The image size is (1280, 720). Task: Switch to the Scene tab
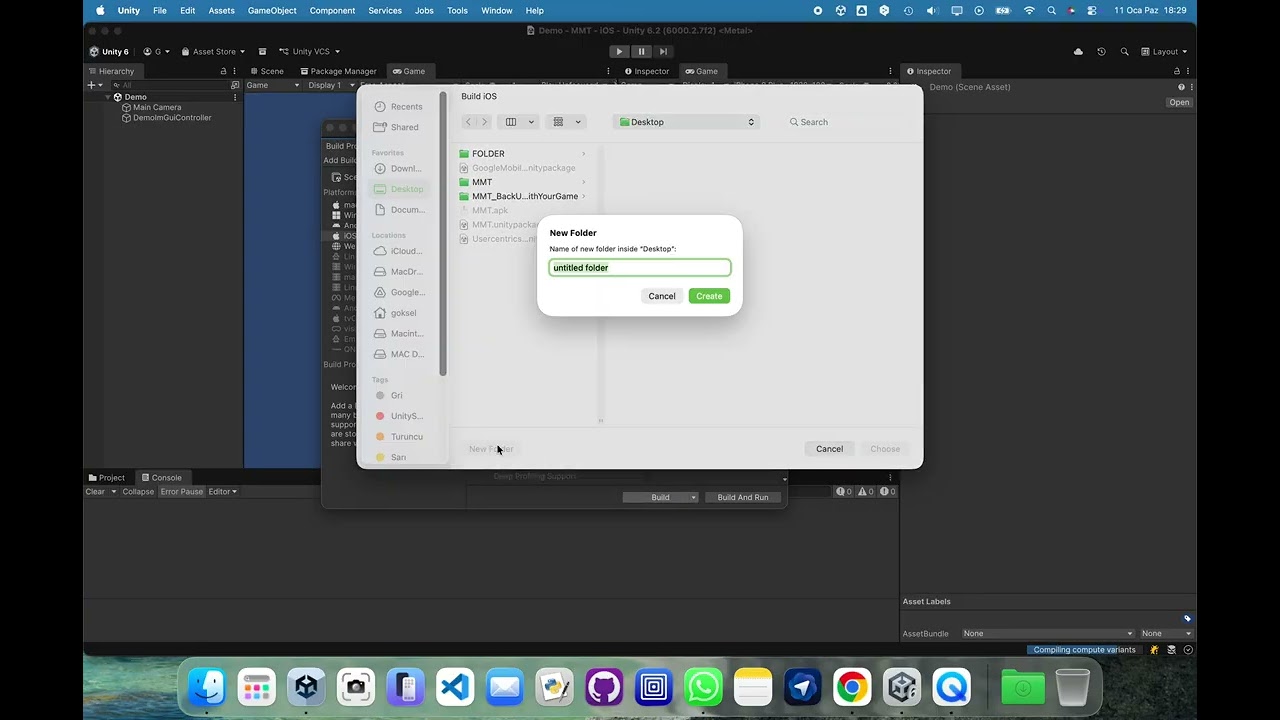pyautogui.click(x=267, y=71)
